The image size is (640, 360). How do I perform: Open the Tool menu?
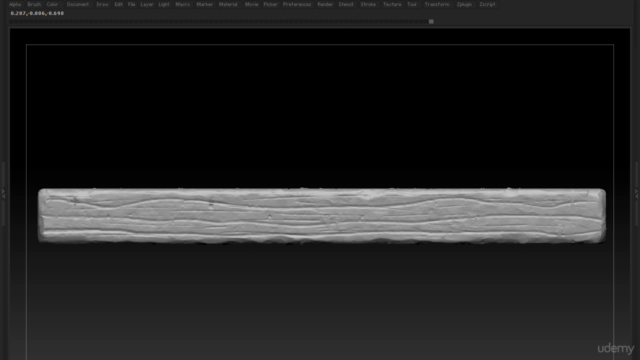pos(412,4)
